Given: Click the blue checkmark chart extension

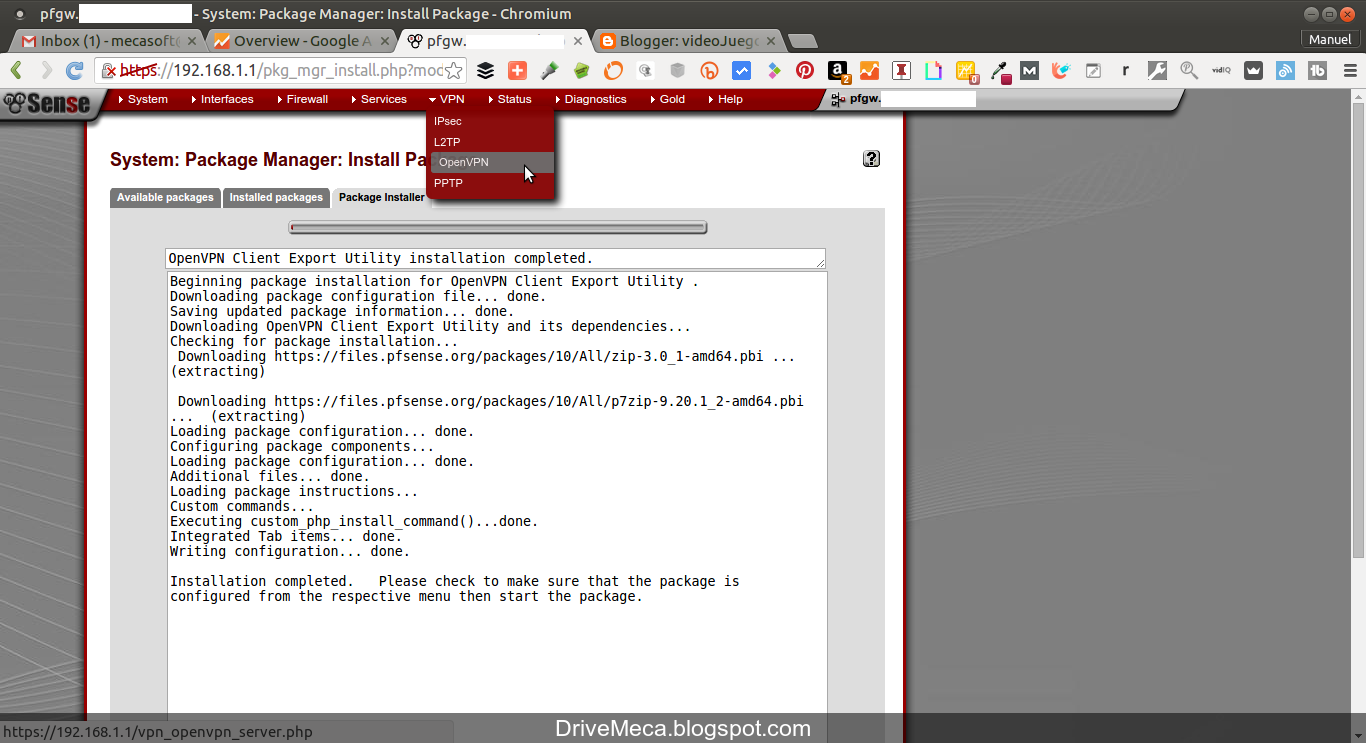Looking at the screenshot, I should coord(741,71).
